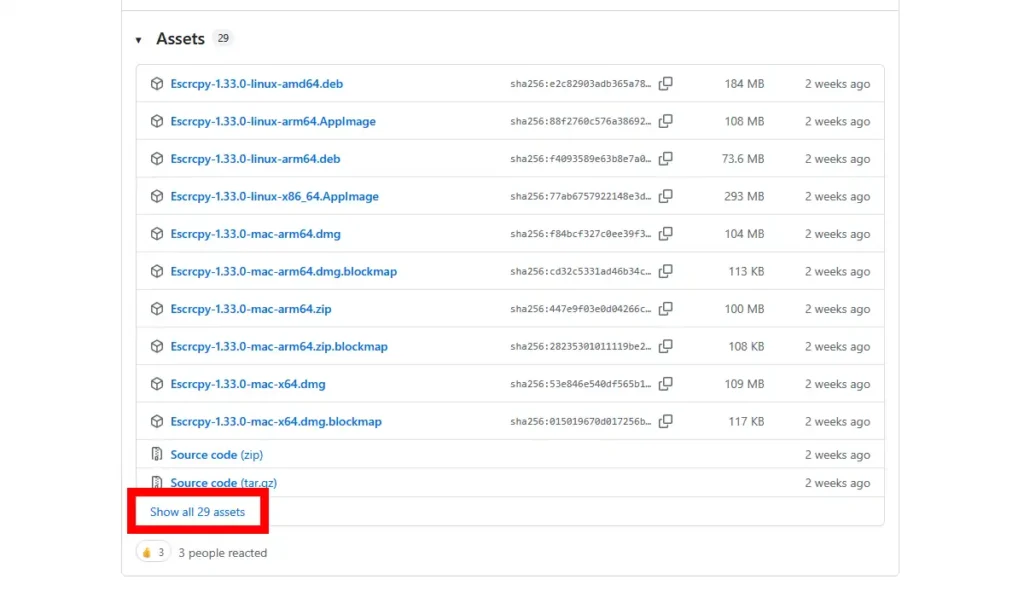1024x597 pixels.
Task: Click file icon next to Source code (tar.gz)
Action: pos(157,482)
